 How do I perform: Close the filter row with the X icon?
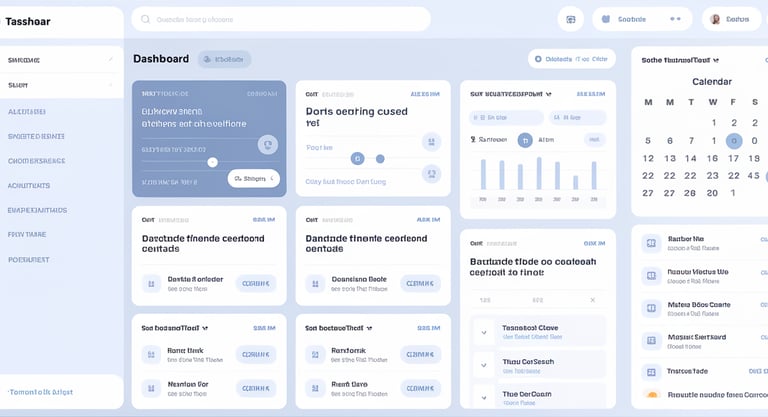pyautogui.click(x=592, y=300)
